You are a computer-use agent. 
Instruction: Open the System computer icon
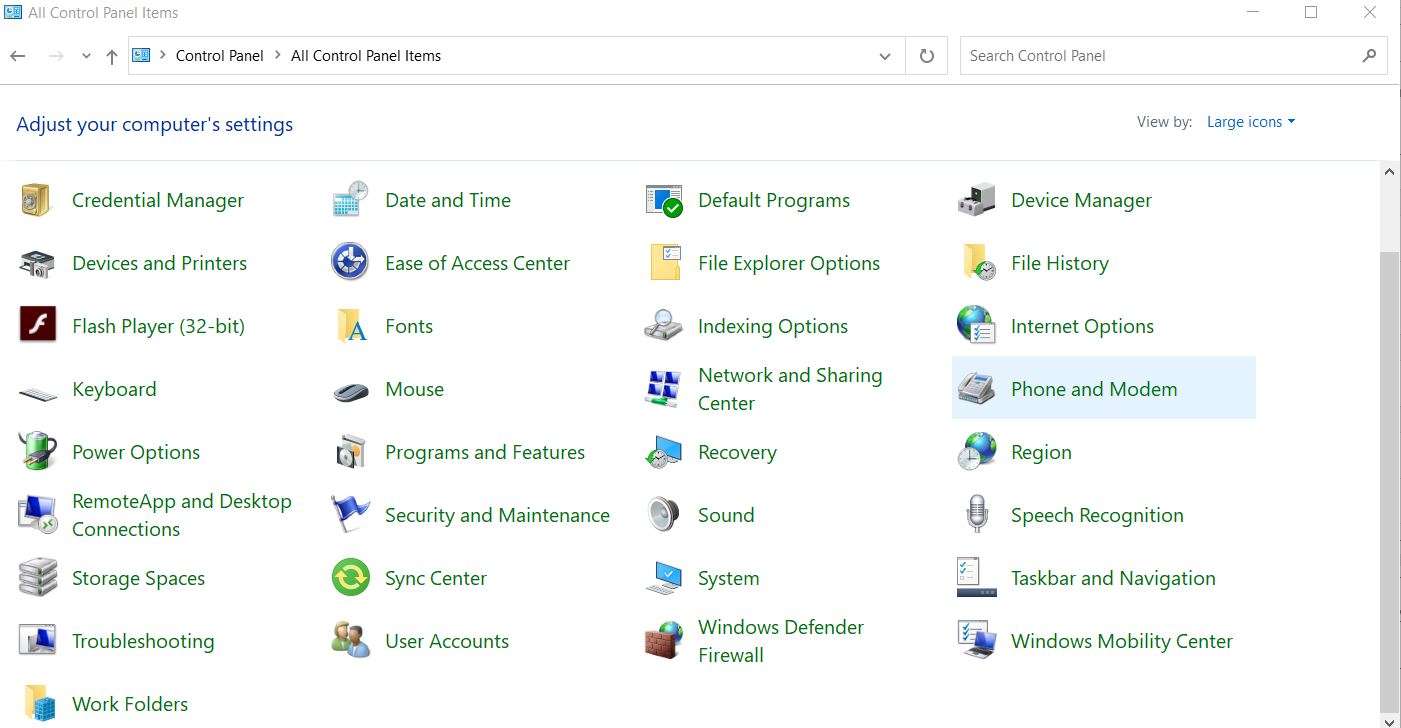[663, 578]
